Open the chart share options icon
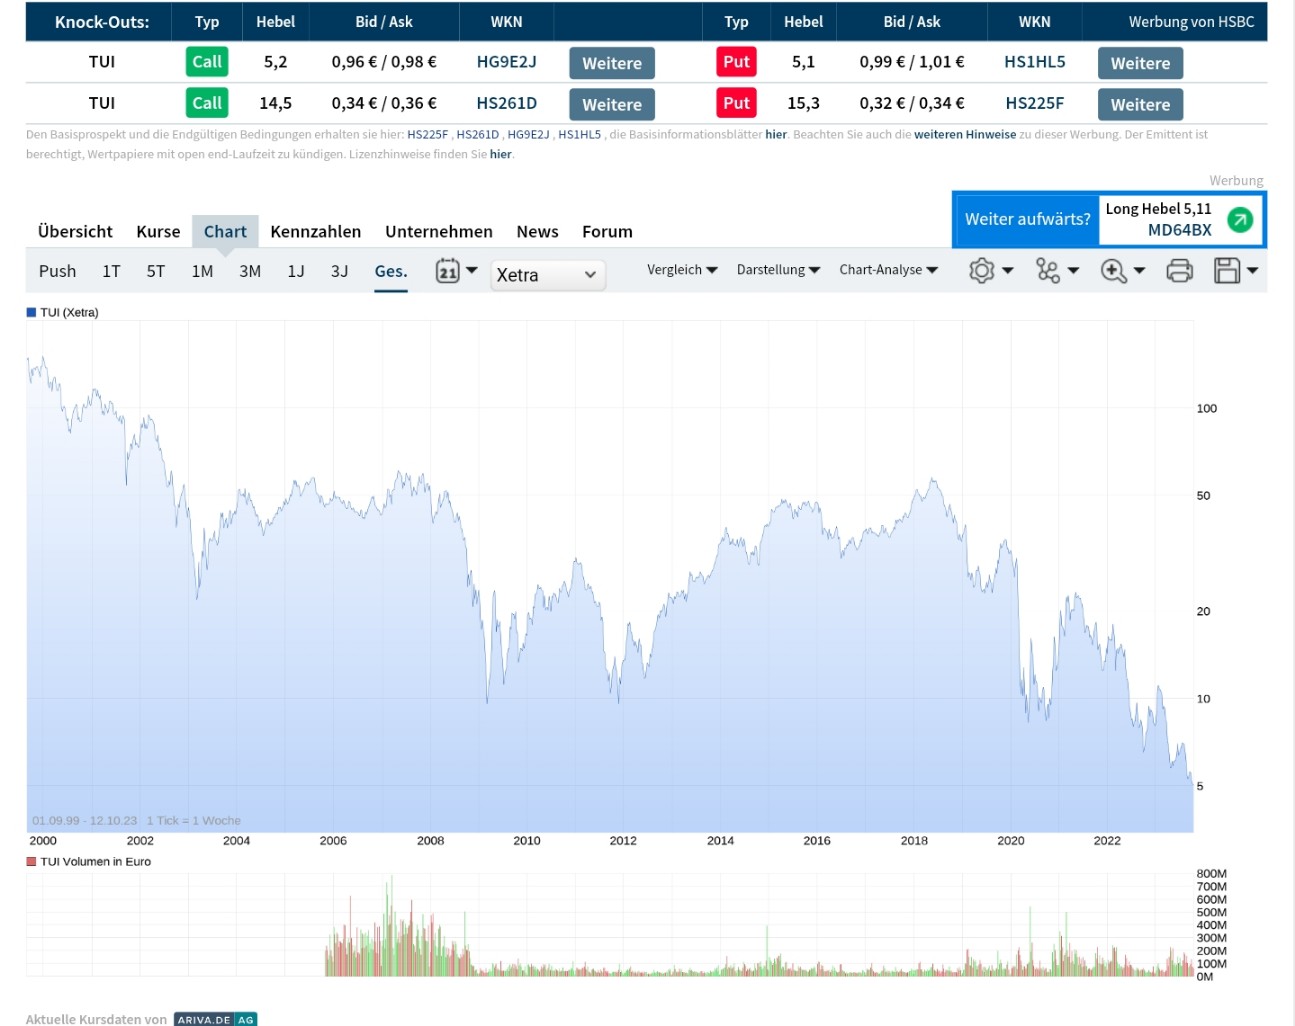The height and width of the screenshot is (1026, 1295). 1047,271
